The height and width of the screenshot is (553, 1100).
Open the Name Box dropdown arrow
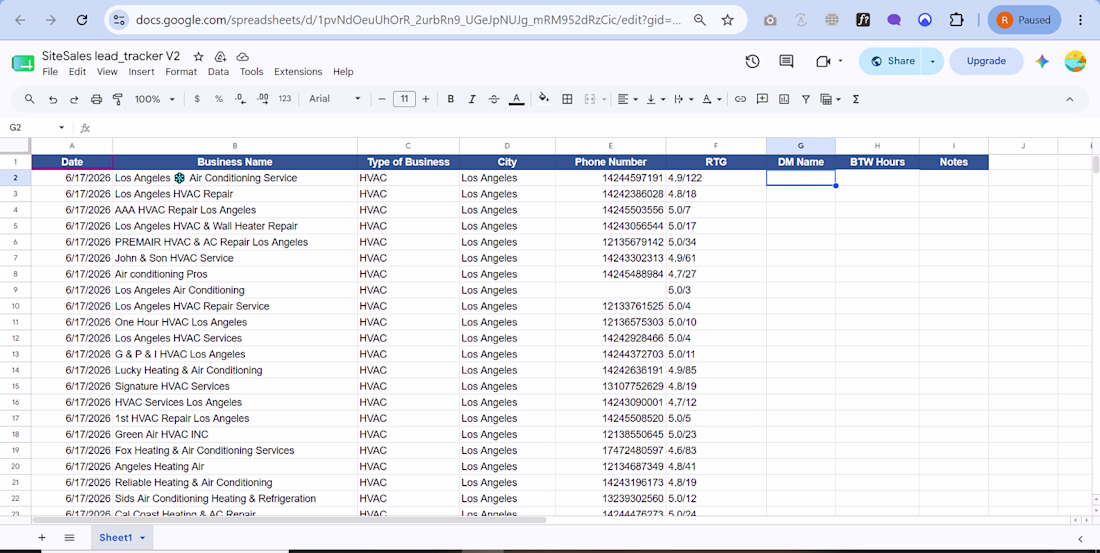[x=62, y=128]
